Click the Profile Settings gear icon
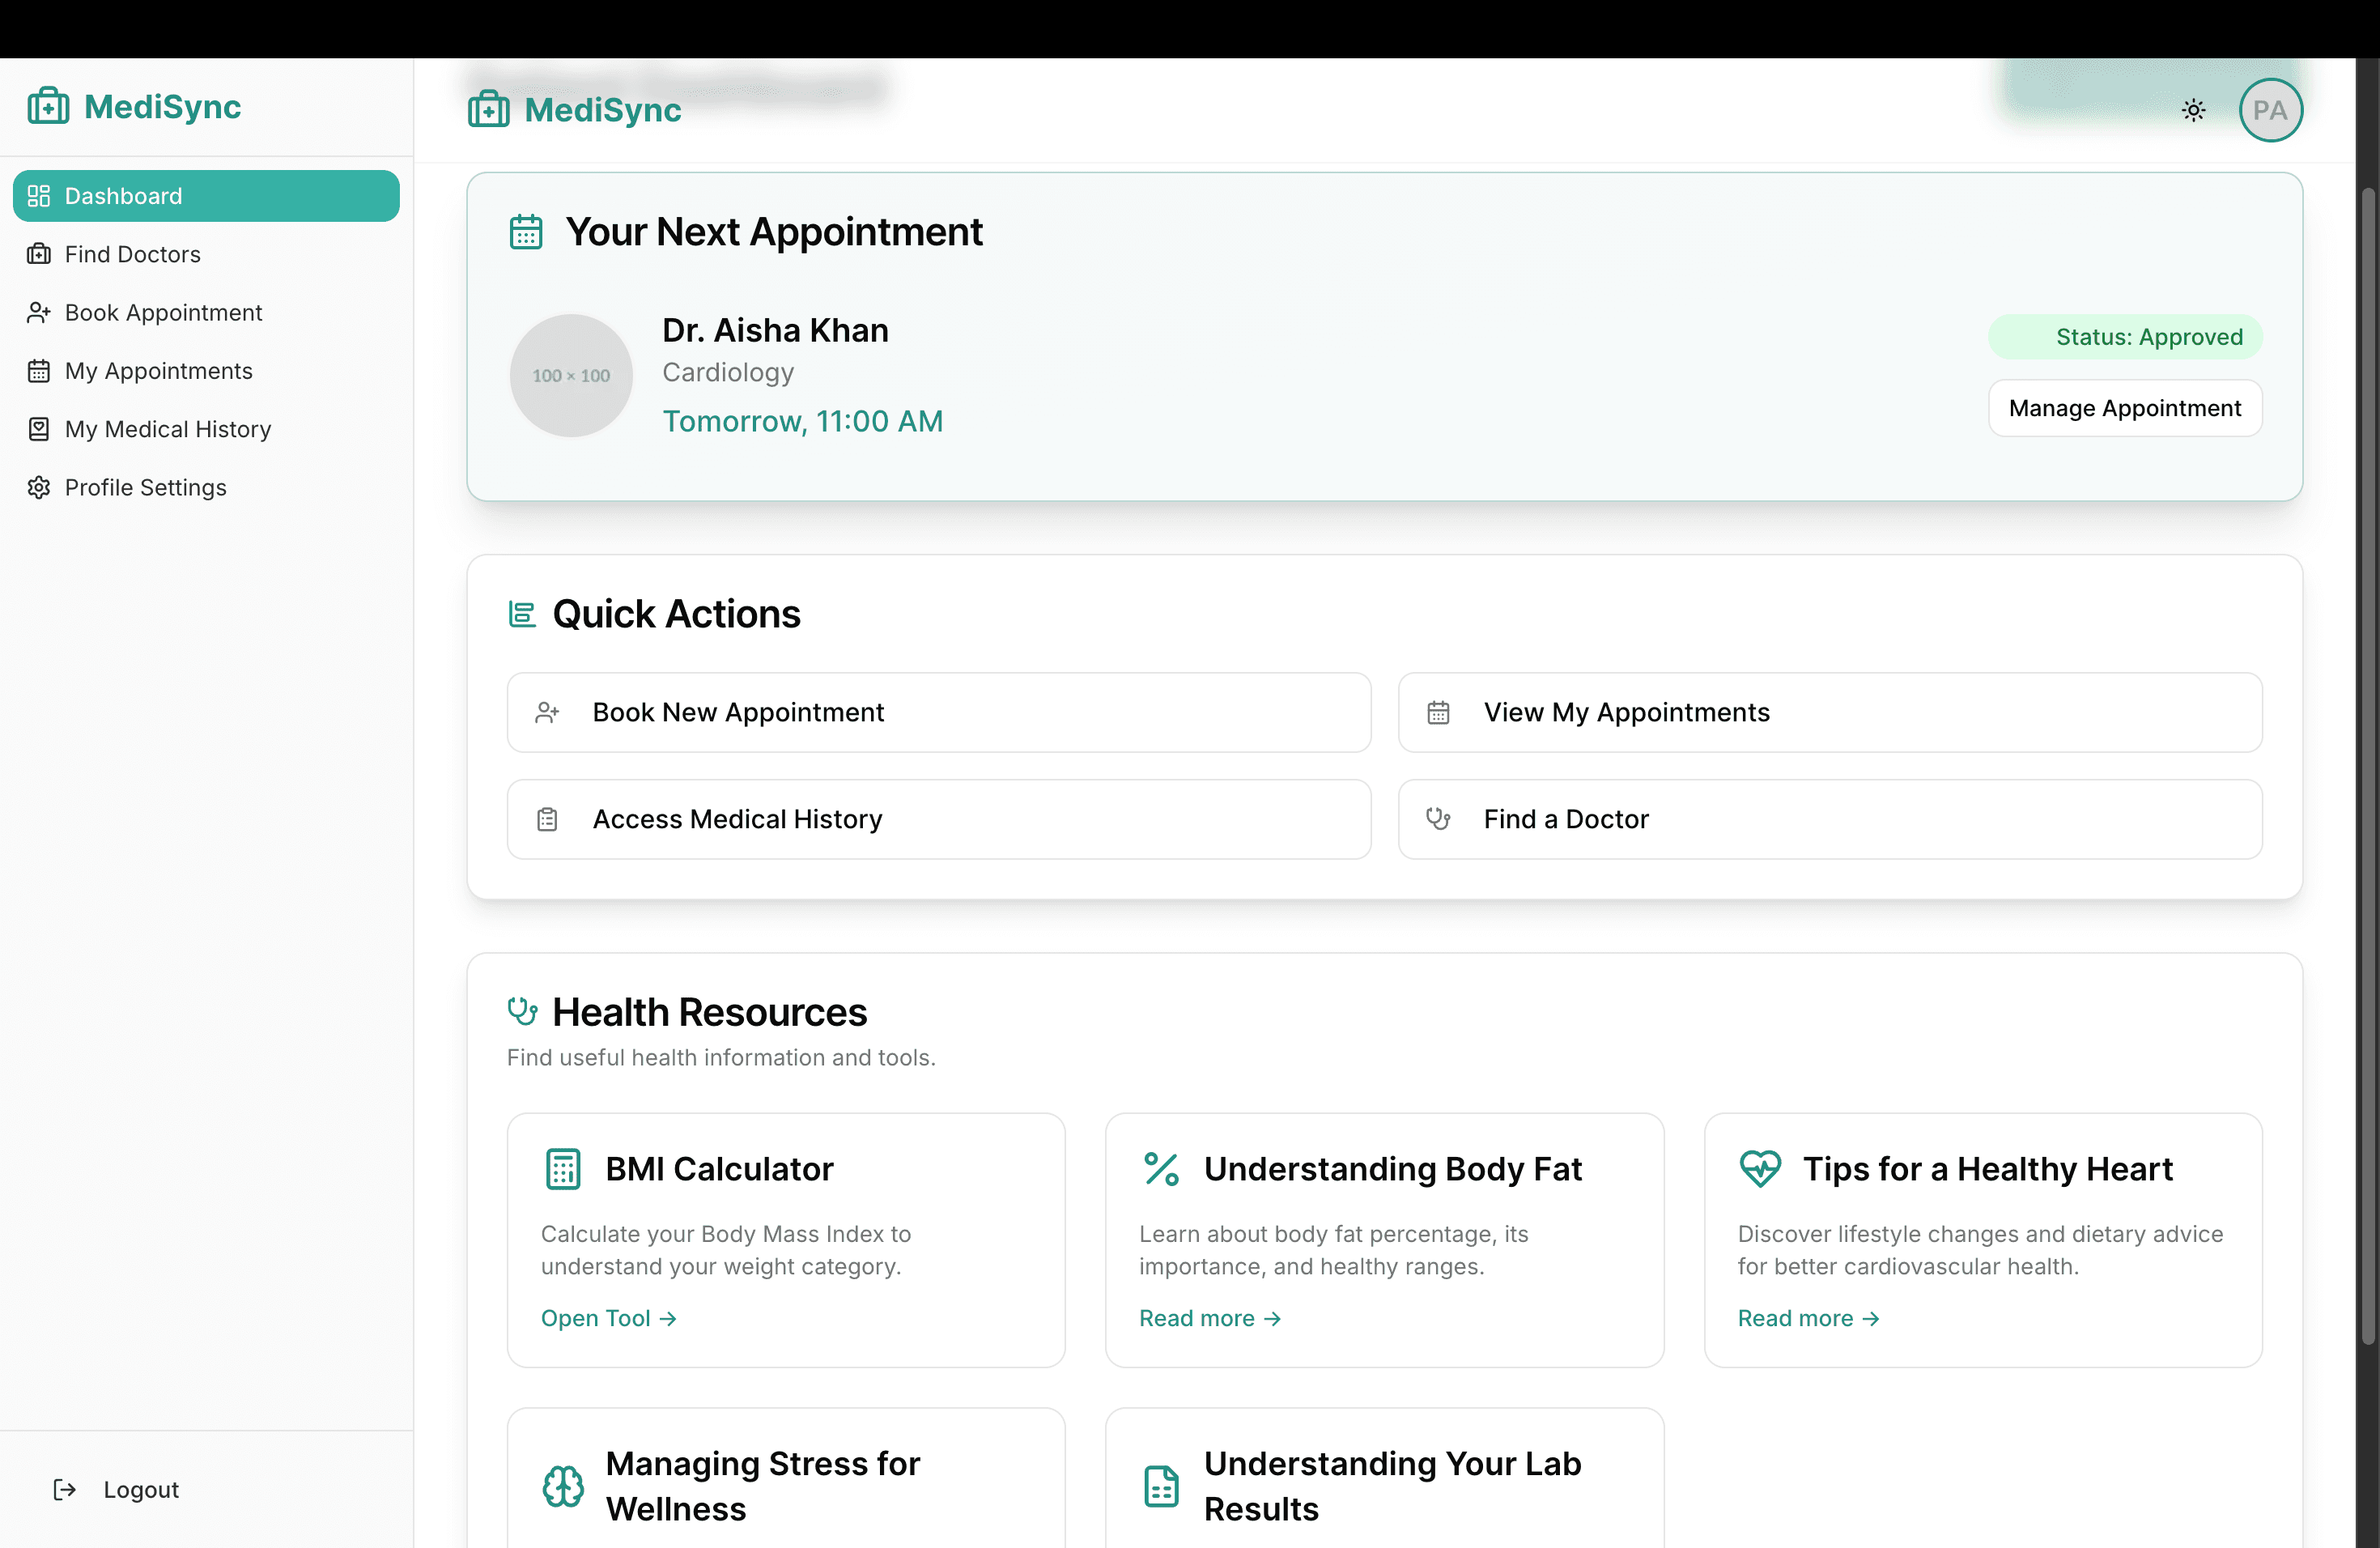 coord(39,487)
